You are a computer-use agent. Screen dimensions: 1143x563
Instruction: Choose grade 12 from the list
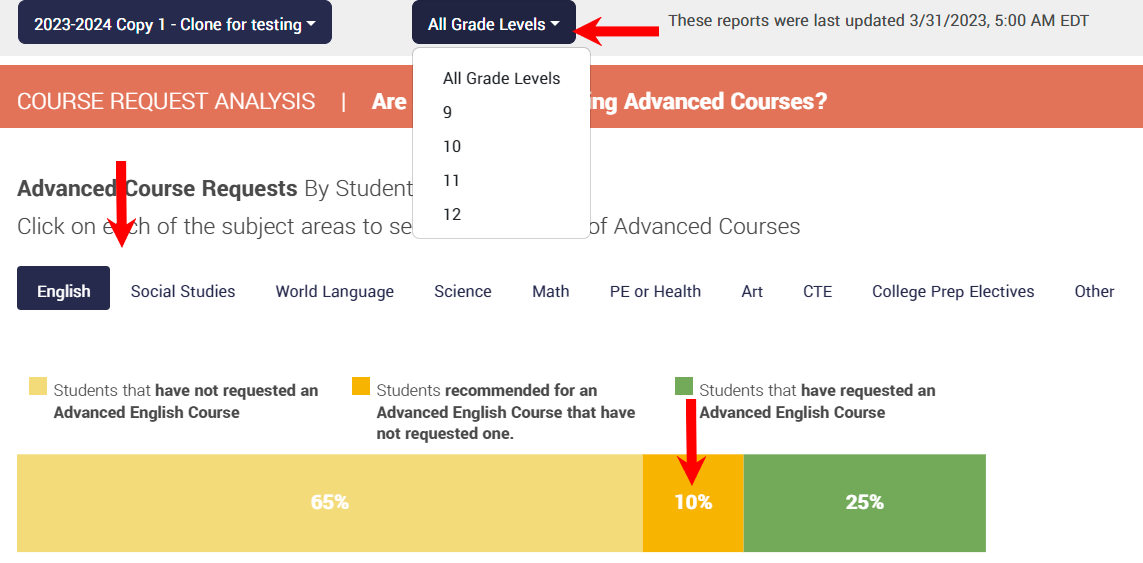452,214
